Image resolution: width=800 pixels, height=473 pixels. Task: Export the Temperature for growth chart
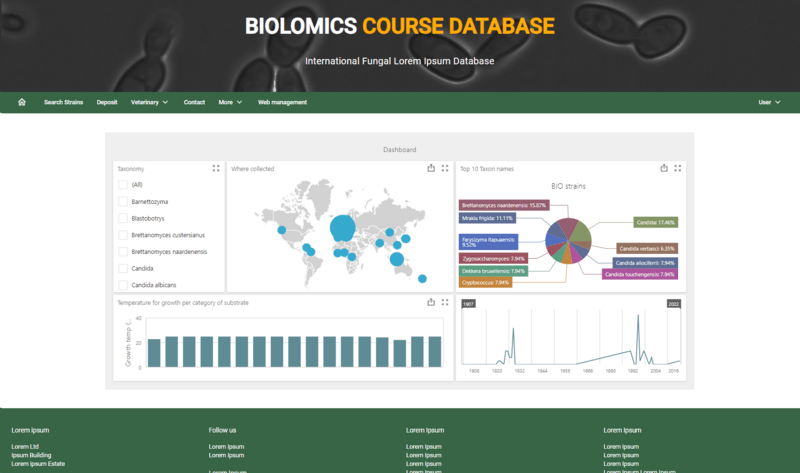[431, 302]
